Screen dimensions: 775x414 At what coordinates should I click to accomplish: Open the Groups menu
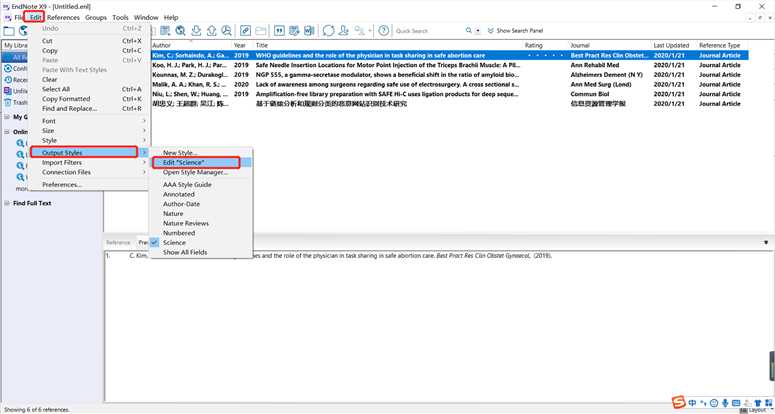[x=96, y=17]
